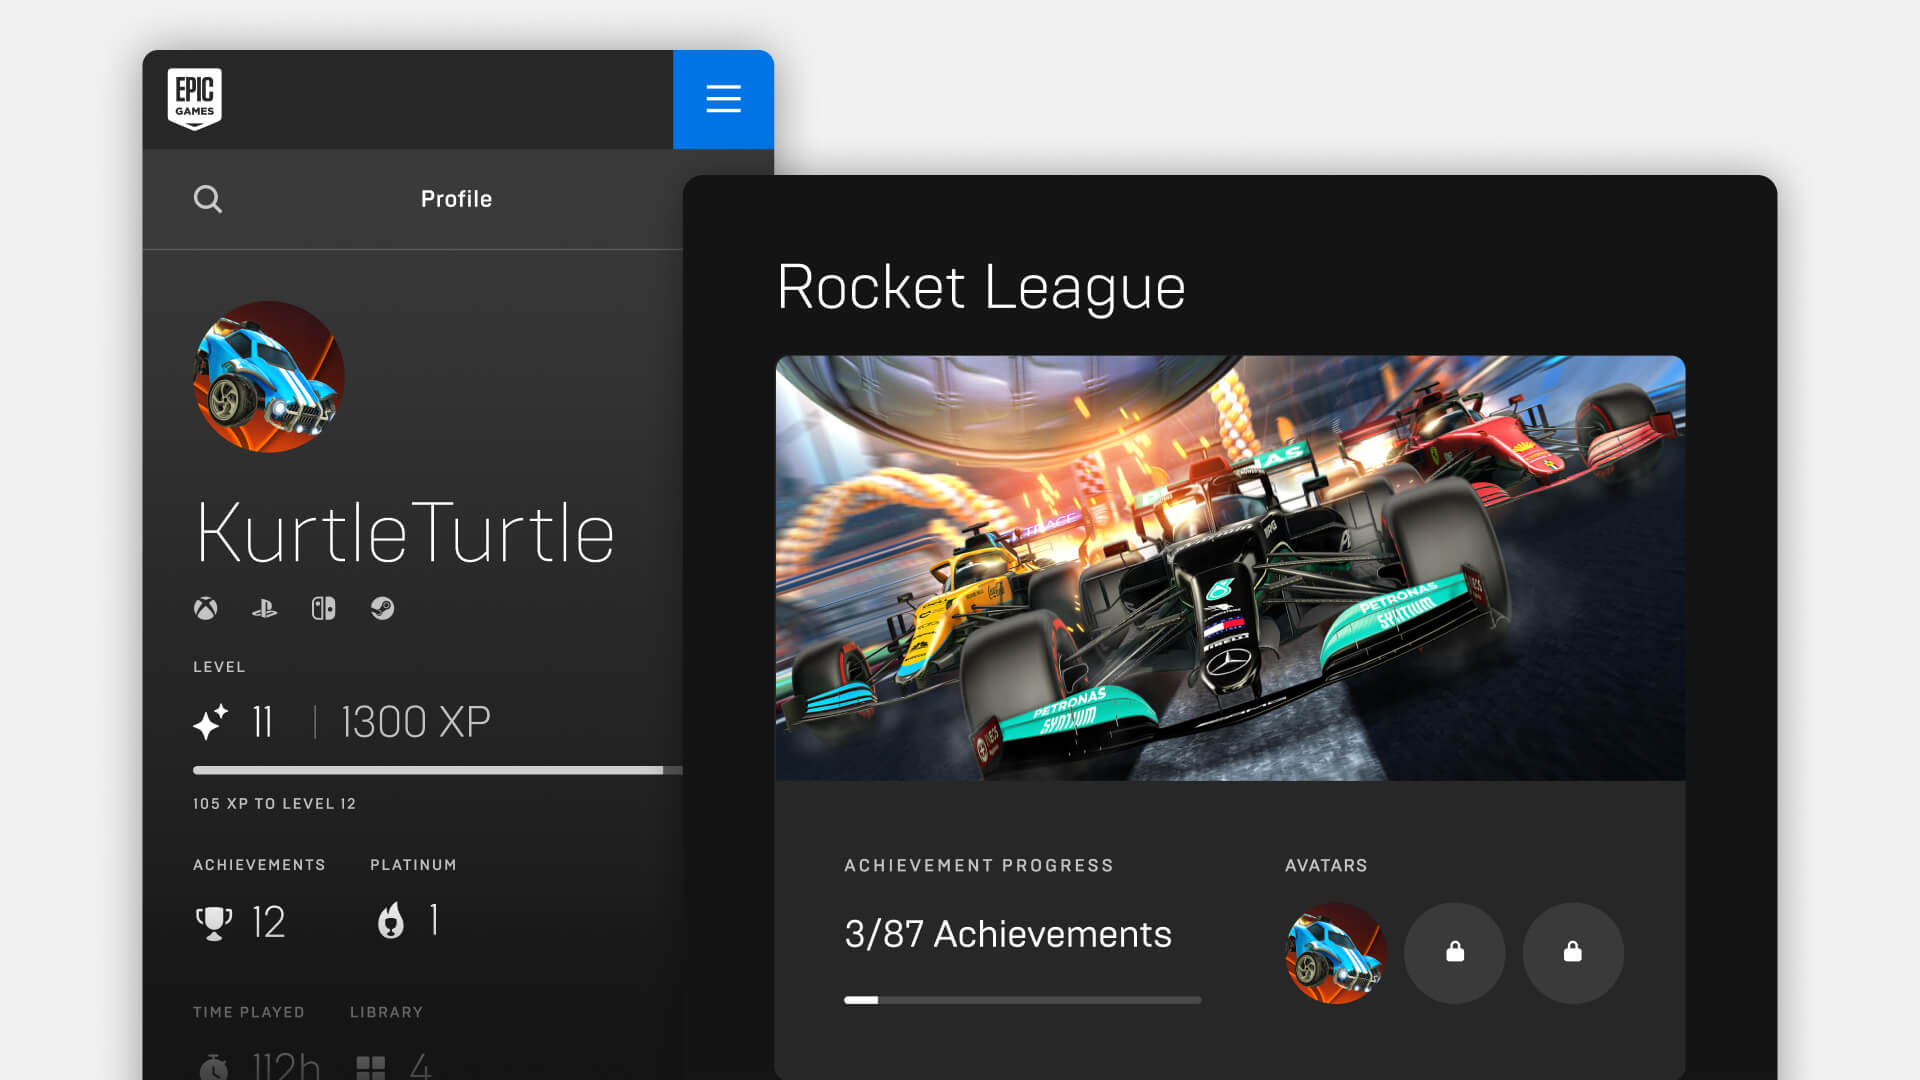Click the Rocket League game title
Viewport: 1920px width, 1080px height.
click(981, 287)
